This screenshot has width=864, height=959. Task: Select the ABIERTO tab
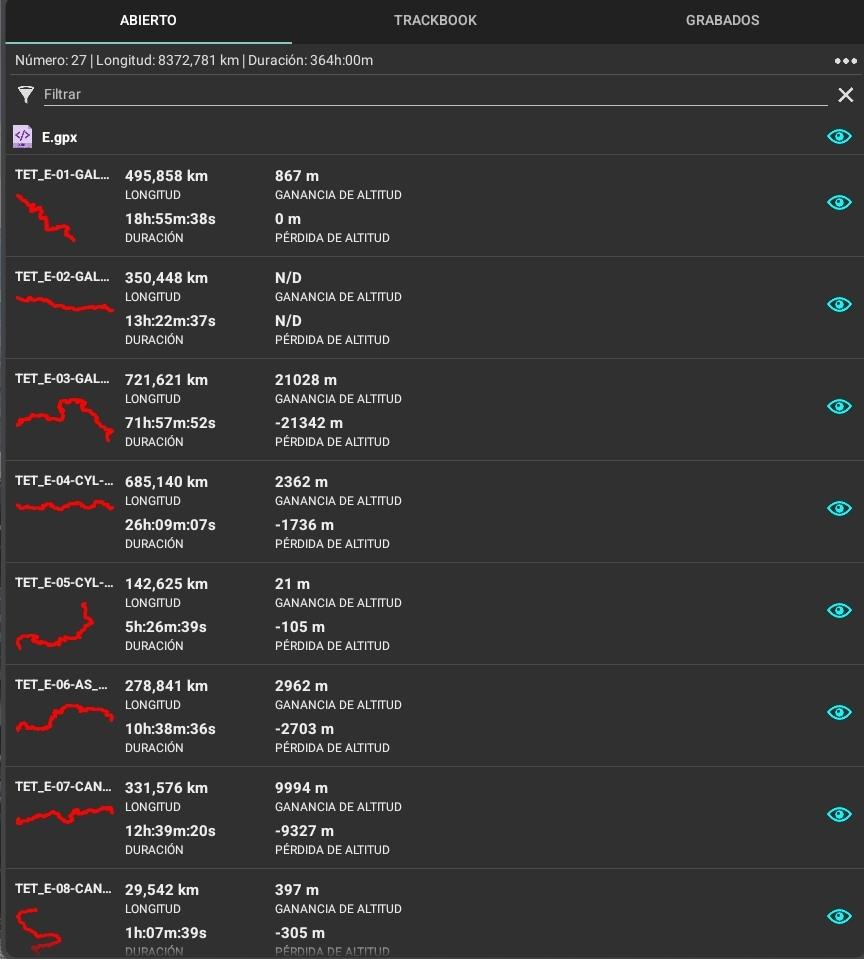pos(148,20)
